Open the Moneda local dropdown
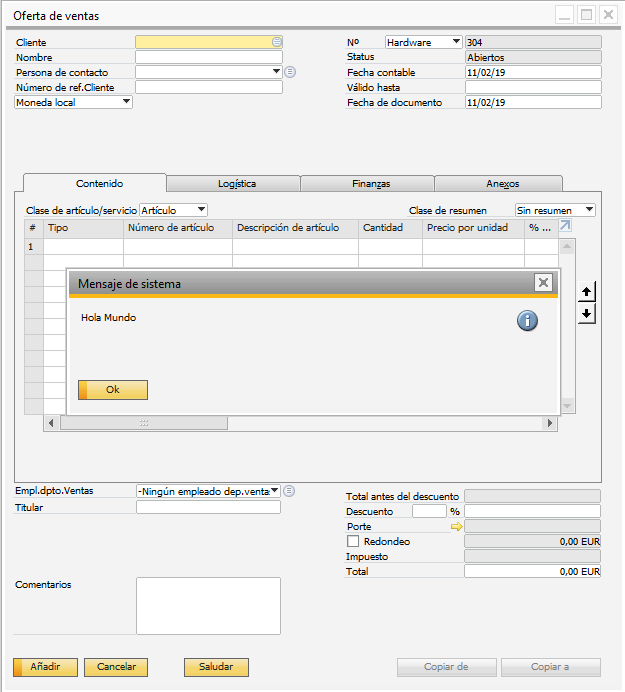The height and width of the screenshot is (692, 625). tap(126, 102)
